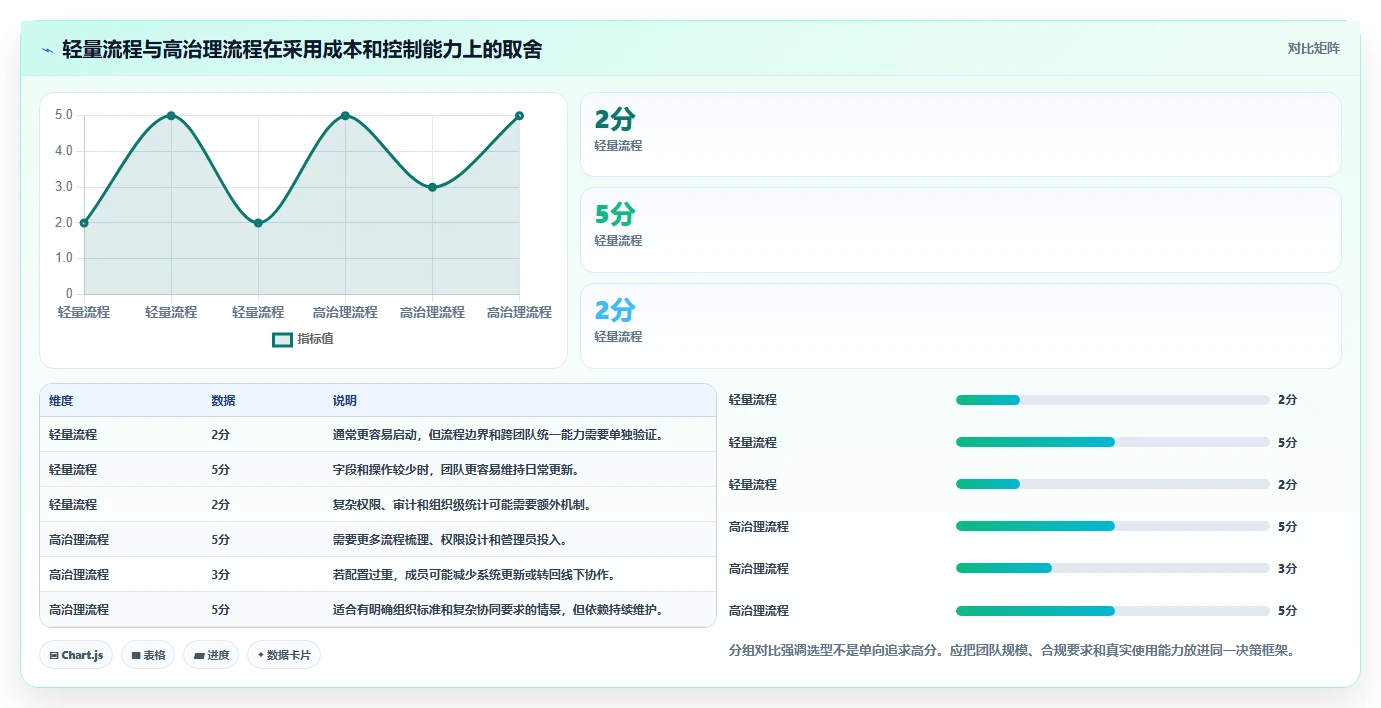Click the 维度 column header
The image size is (1381, 708).
coord(61,400)
